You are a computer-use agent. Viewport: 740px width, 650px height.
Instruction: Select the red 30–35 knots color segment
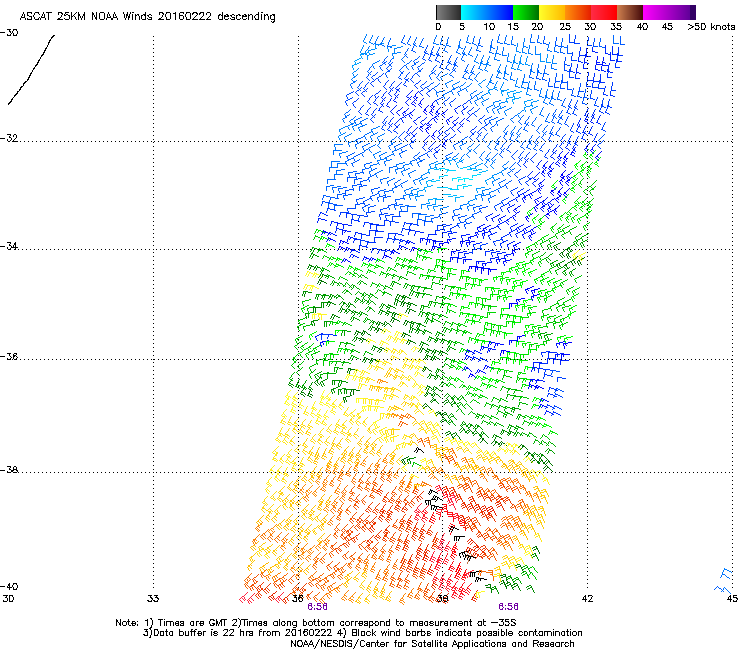tap(604, 12)
